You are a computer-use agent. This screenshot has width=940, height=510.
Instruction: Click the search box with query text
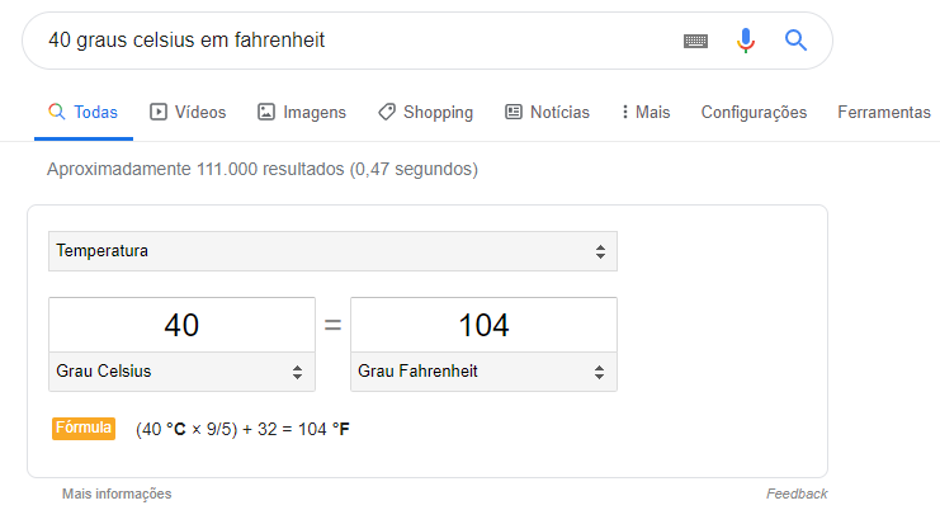pos(350,41)
